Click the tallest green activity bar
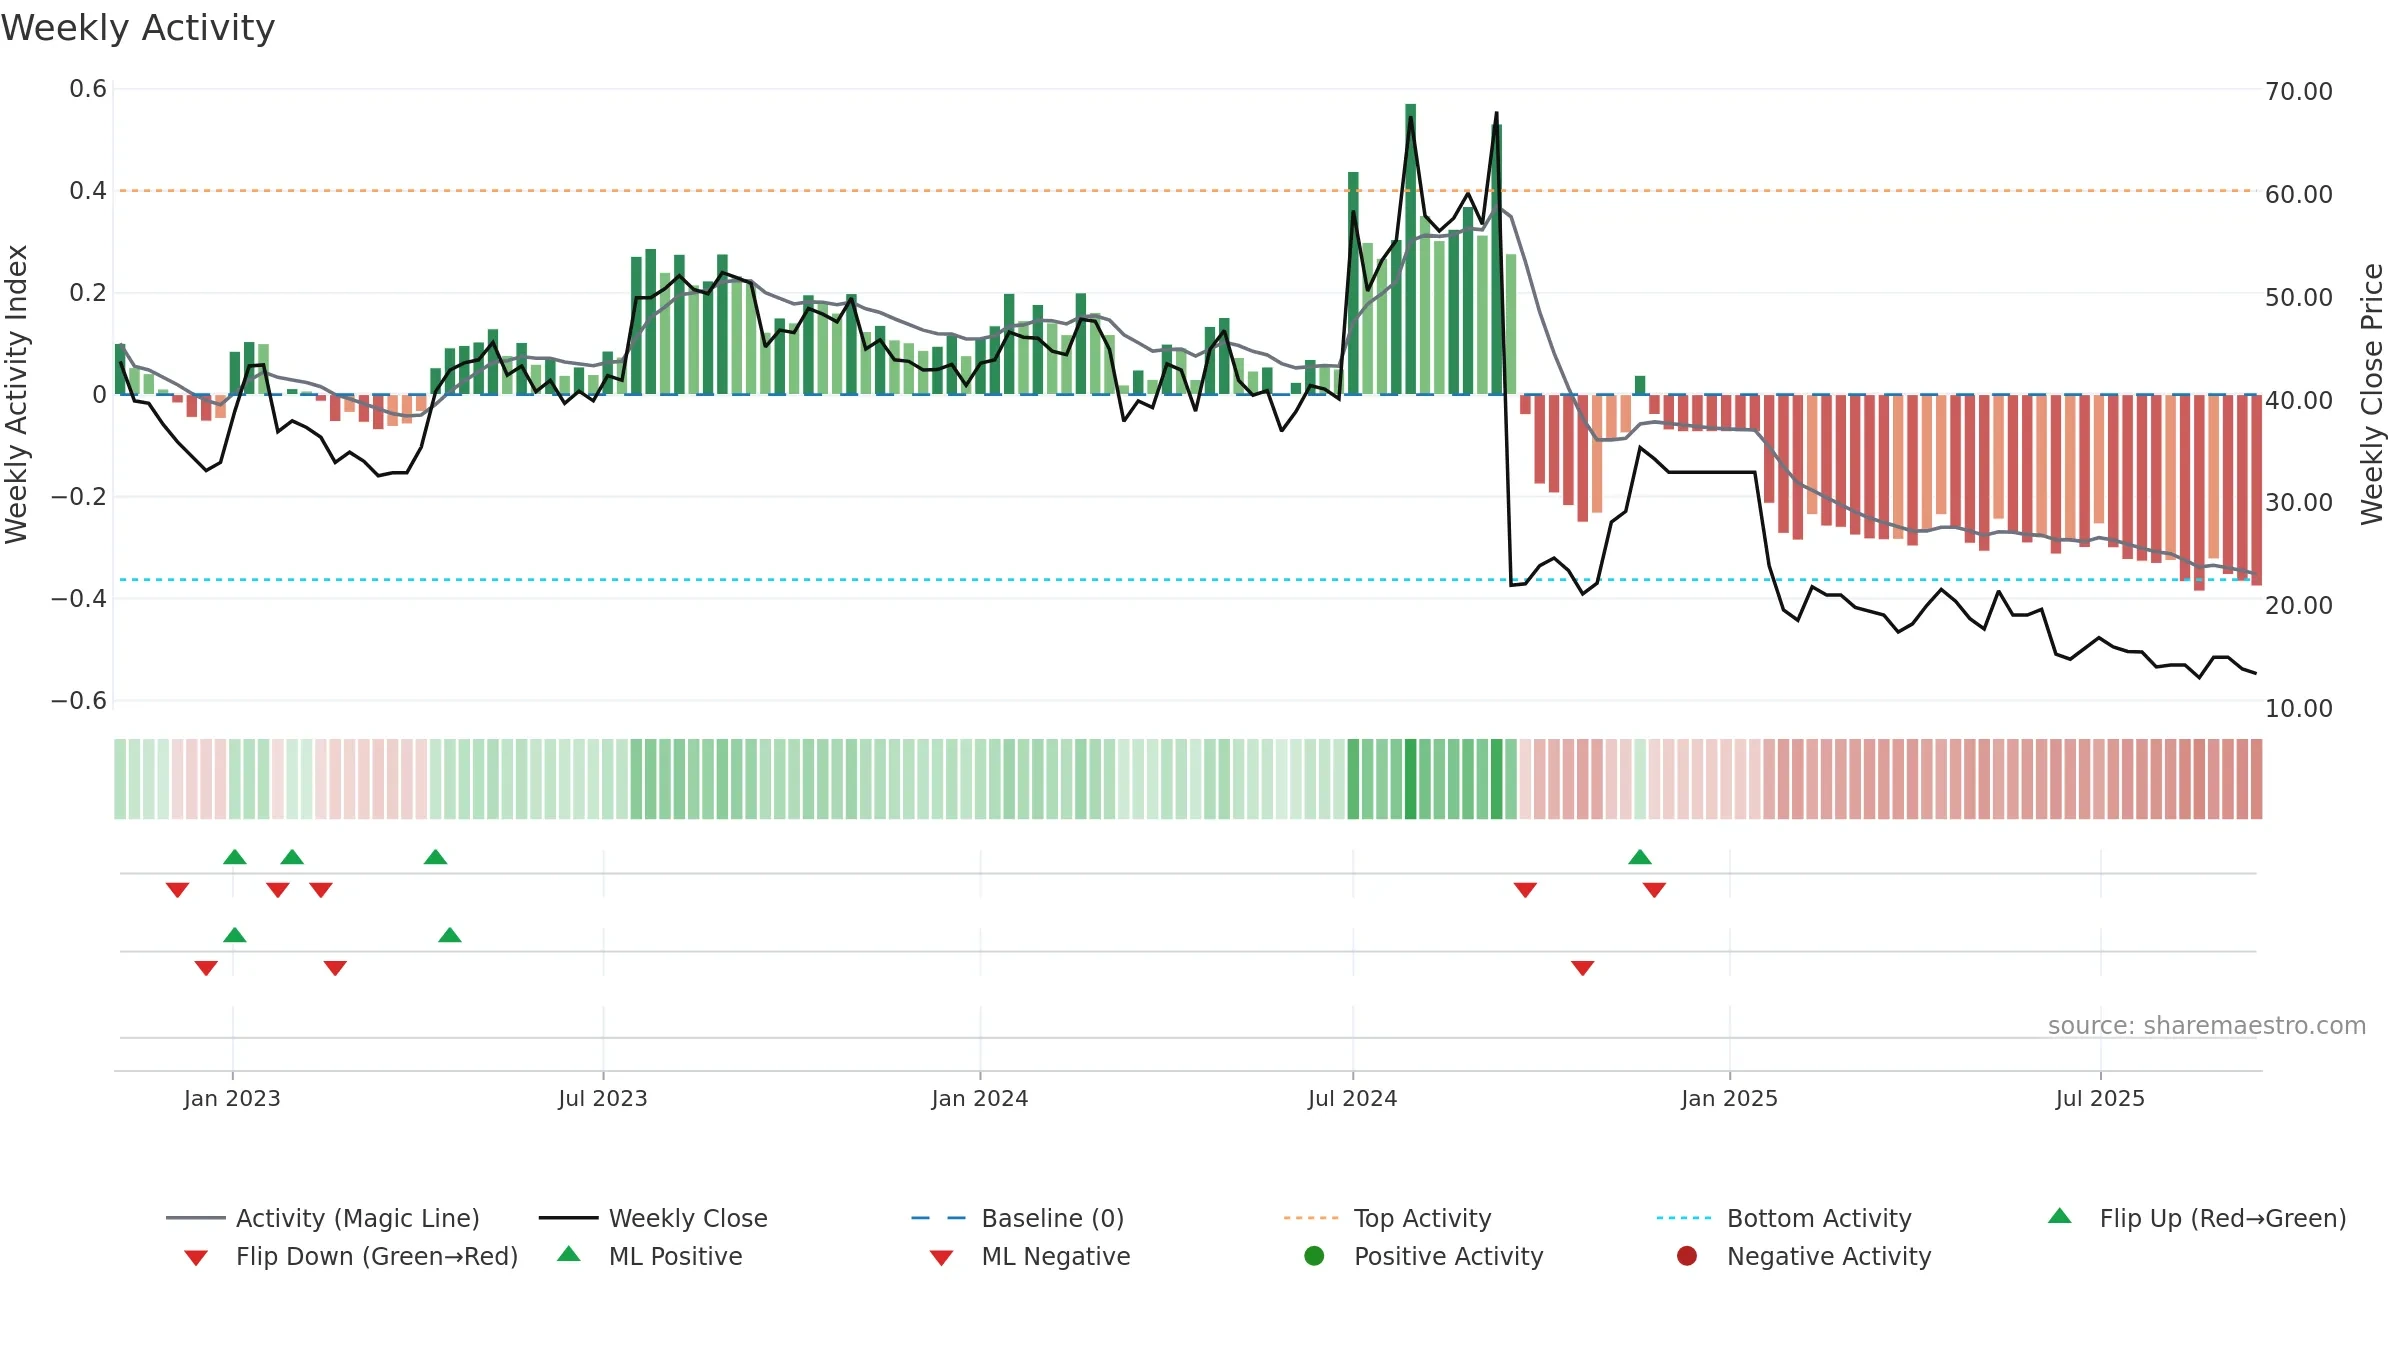2400x1350 pixels. click(x=1410, y=249)
